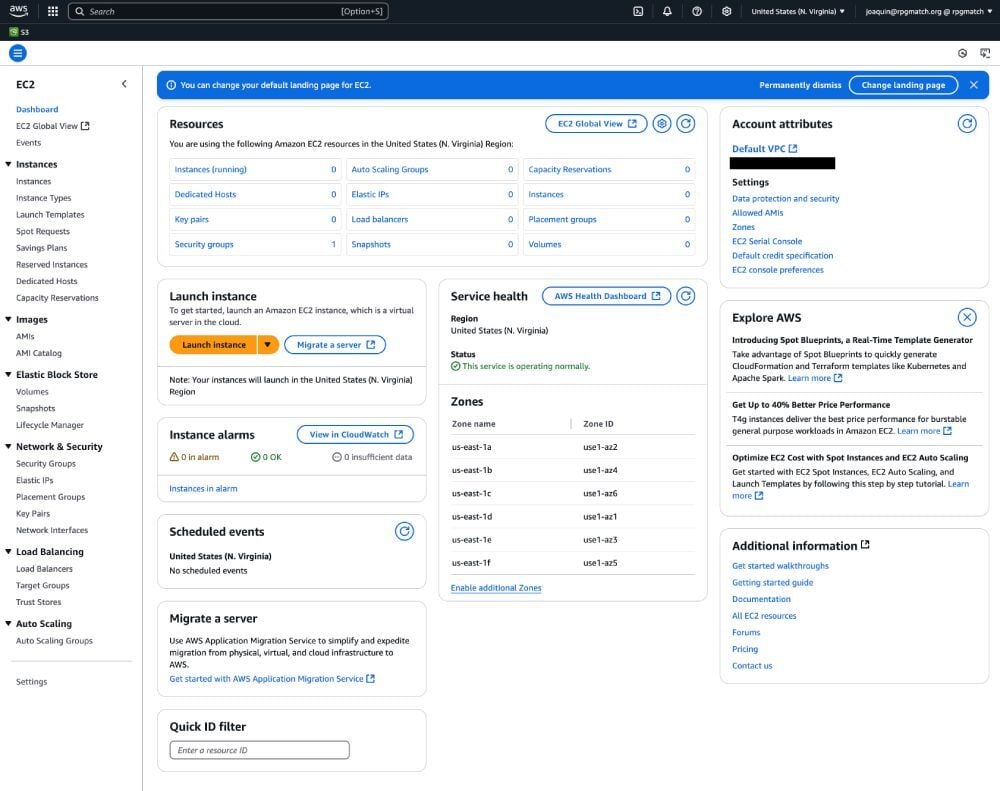Click the alarm warning triangle icon

tap(174, 457)
